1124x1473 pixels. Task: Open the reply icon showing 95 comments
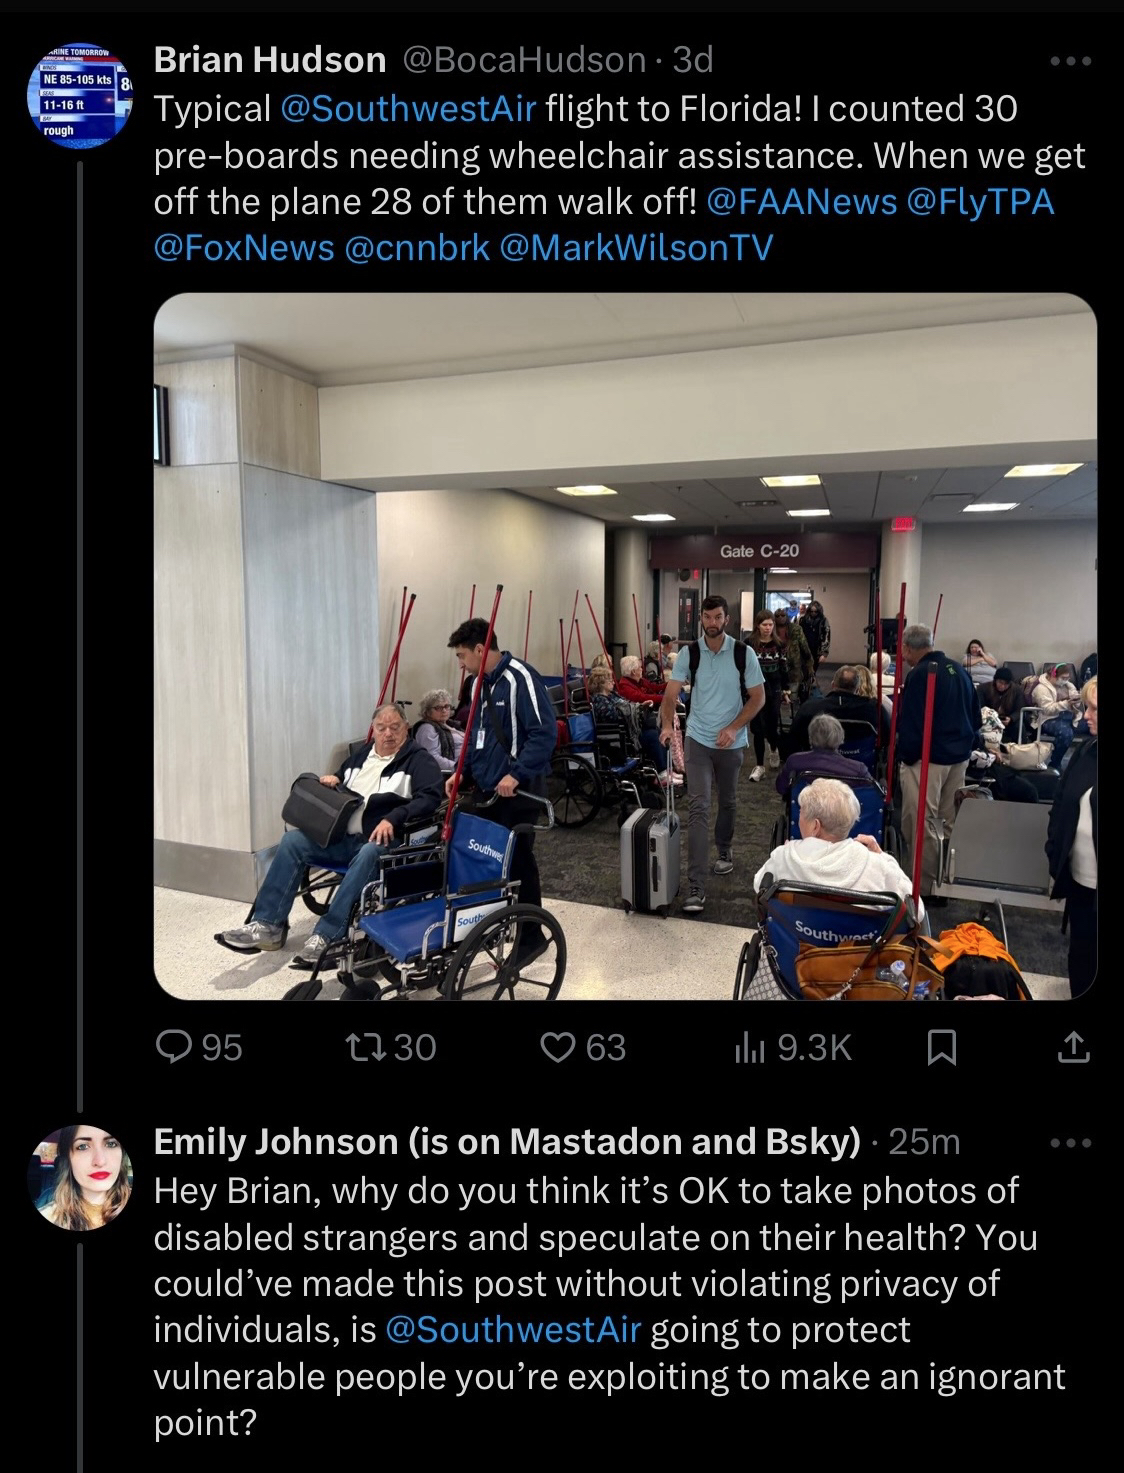pos(176,1047)
